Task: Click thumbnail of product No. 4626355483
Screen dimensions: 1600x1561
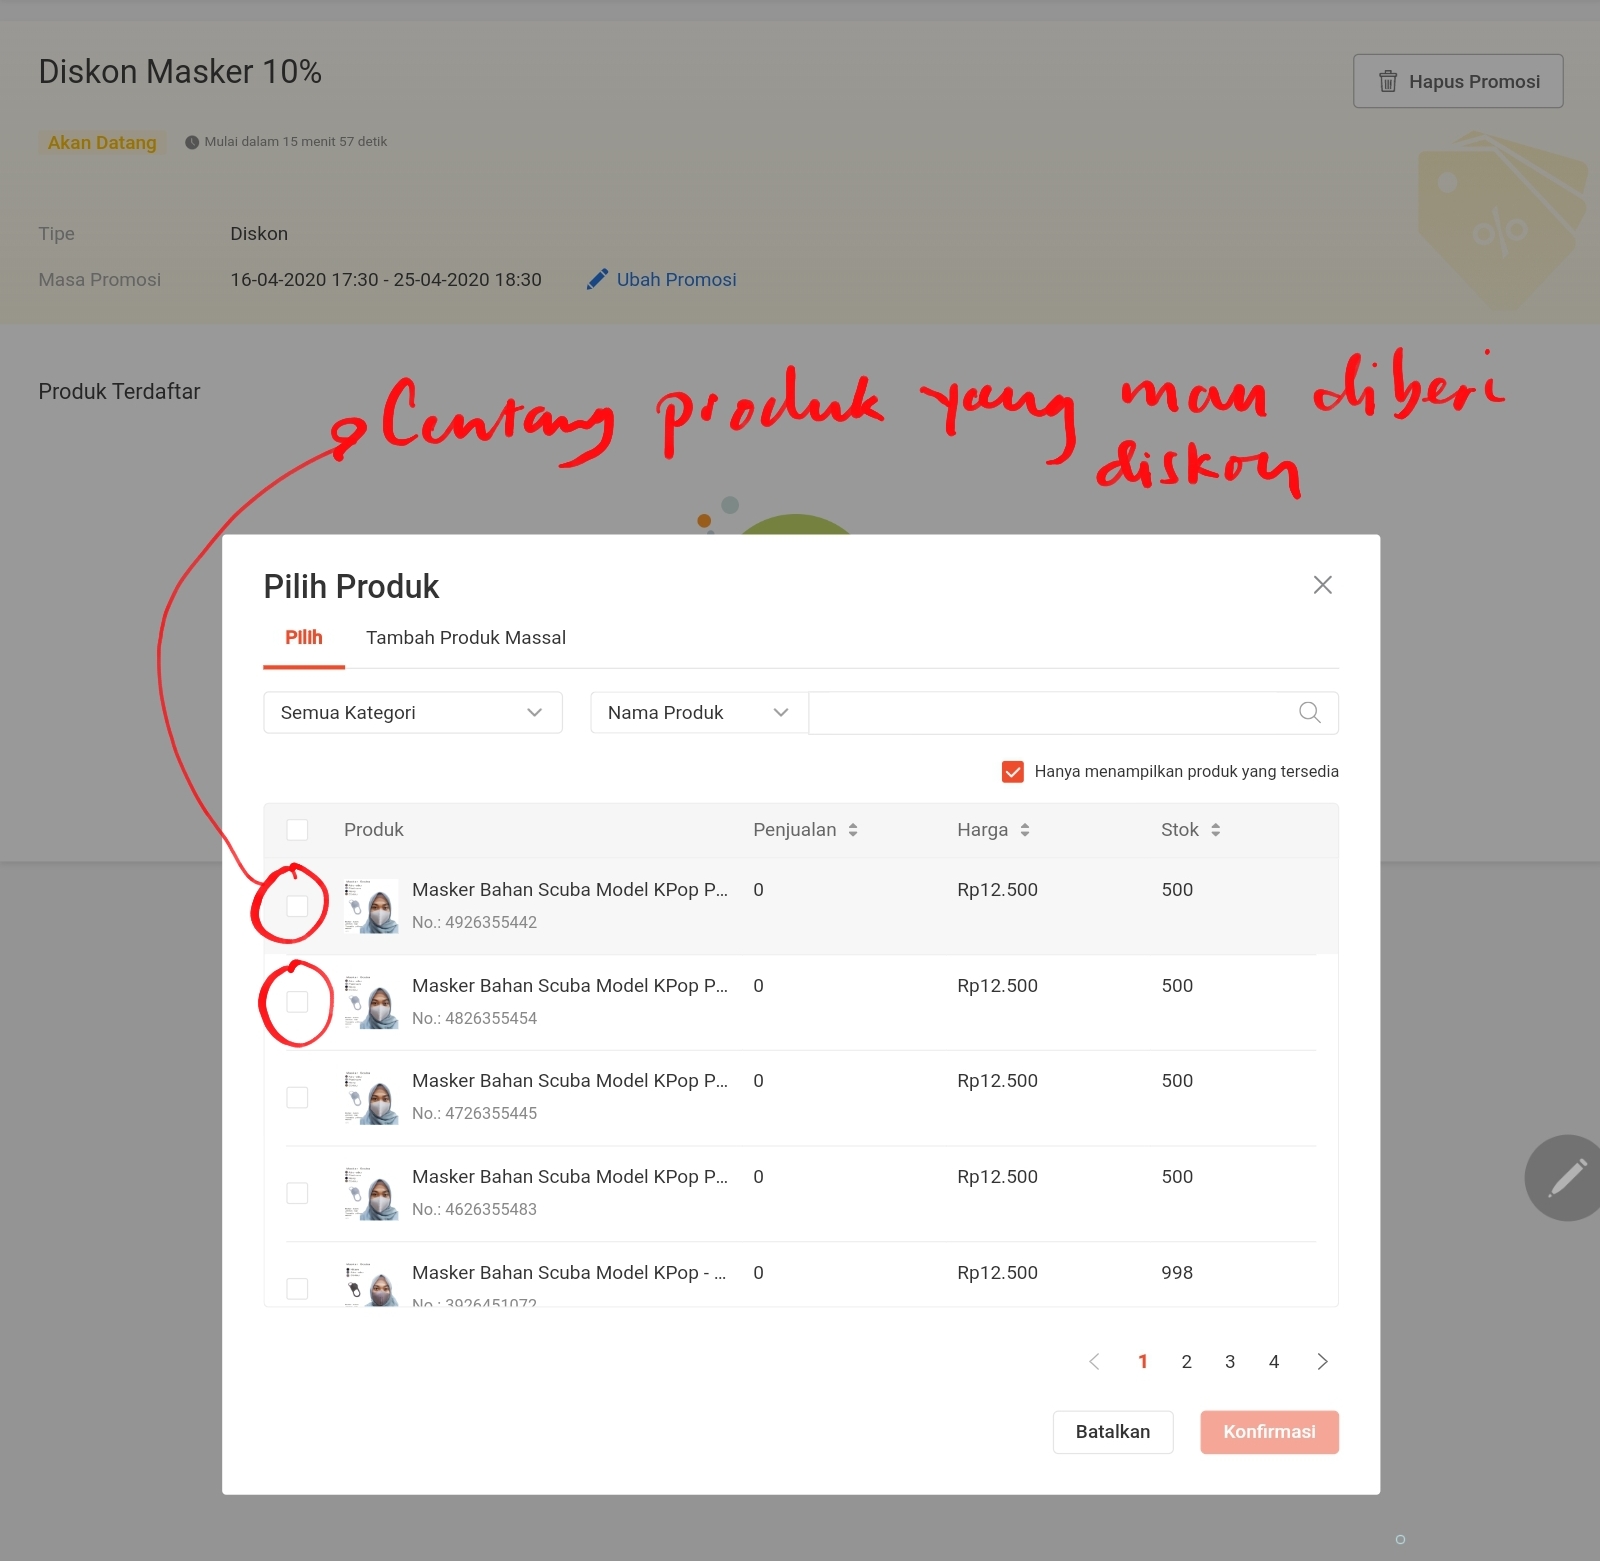Action: point(371,1193)
